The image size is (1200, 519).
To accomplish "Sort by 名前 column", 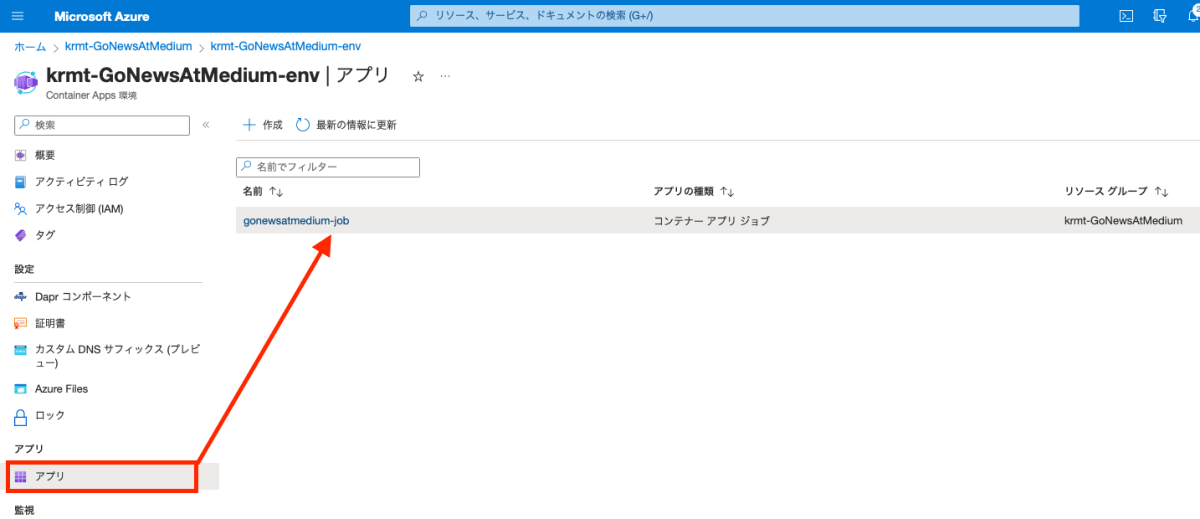I will point(263,190).
